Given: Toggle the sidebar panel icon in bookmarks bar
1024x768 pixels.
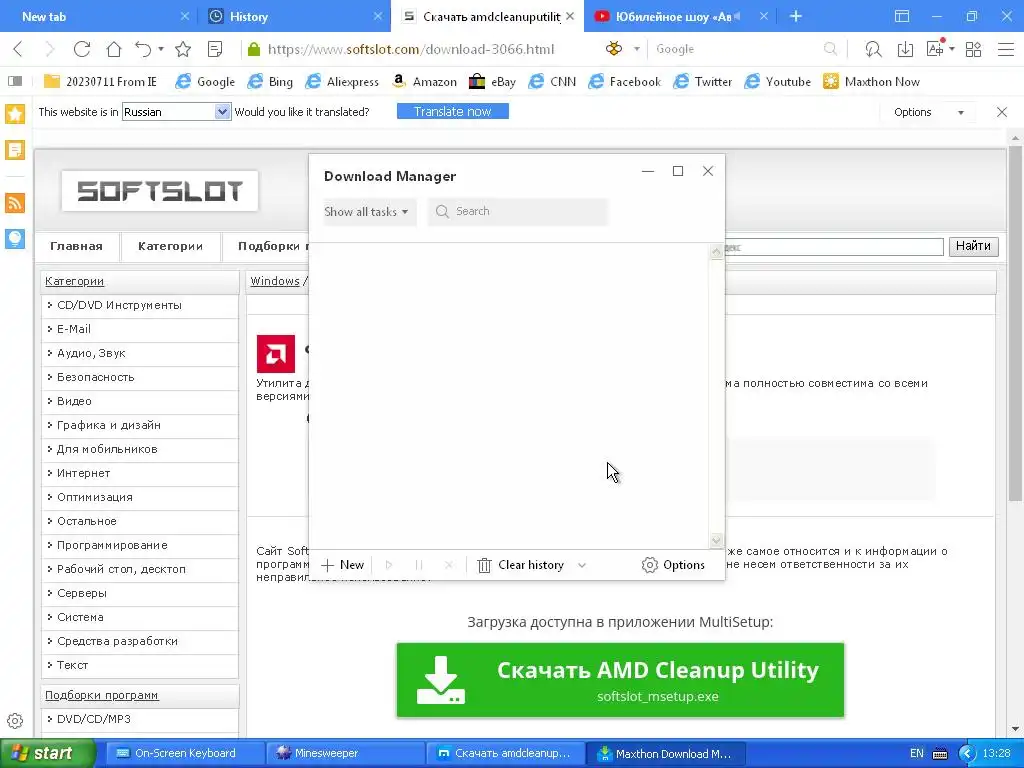Looking at the screenshot, I should click(15, 81).
